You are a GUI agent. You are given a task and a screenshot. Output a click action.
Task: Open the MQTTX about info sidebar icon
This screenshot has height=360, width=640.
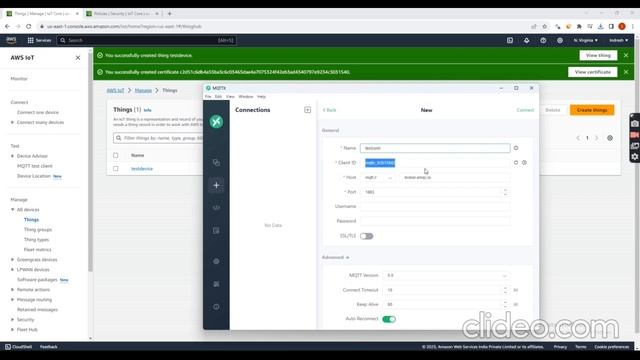coord(216,307)
